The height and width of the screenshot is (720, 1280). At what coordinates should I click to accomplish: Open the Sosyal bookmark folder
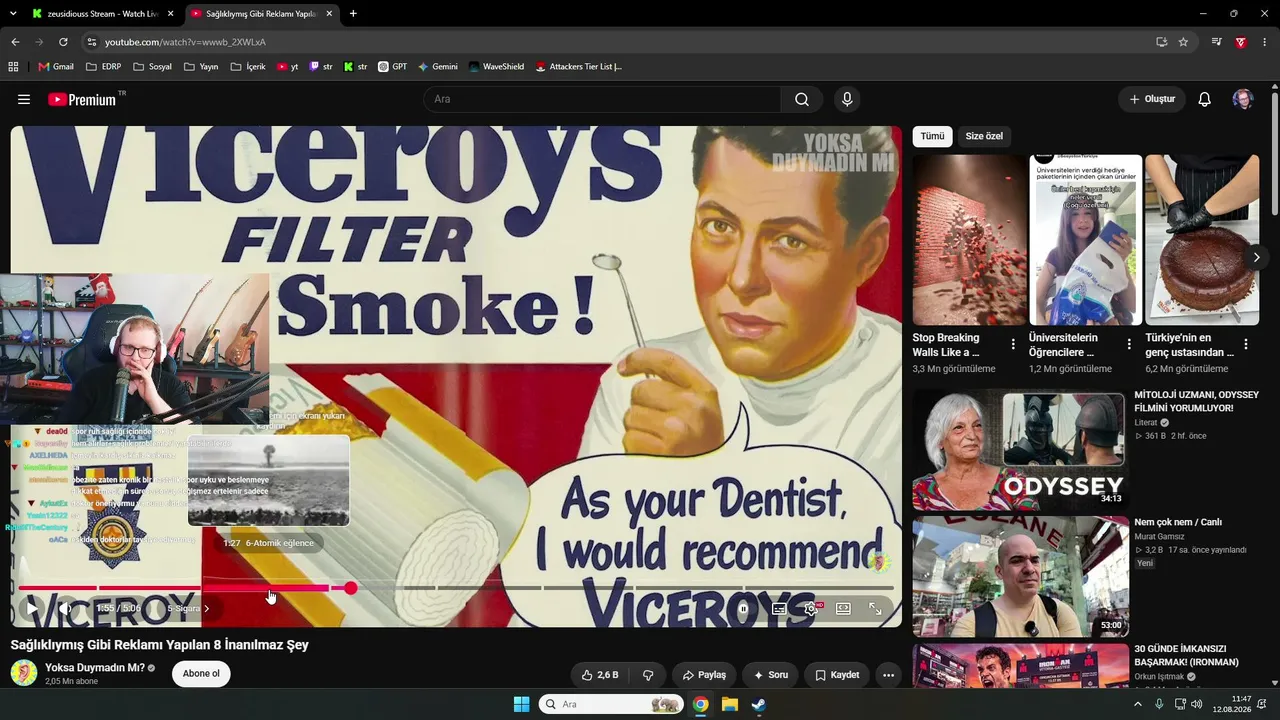pos(152,67)
